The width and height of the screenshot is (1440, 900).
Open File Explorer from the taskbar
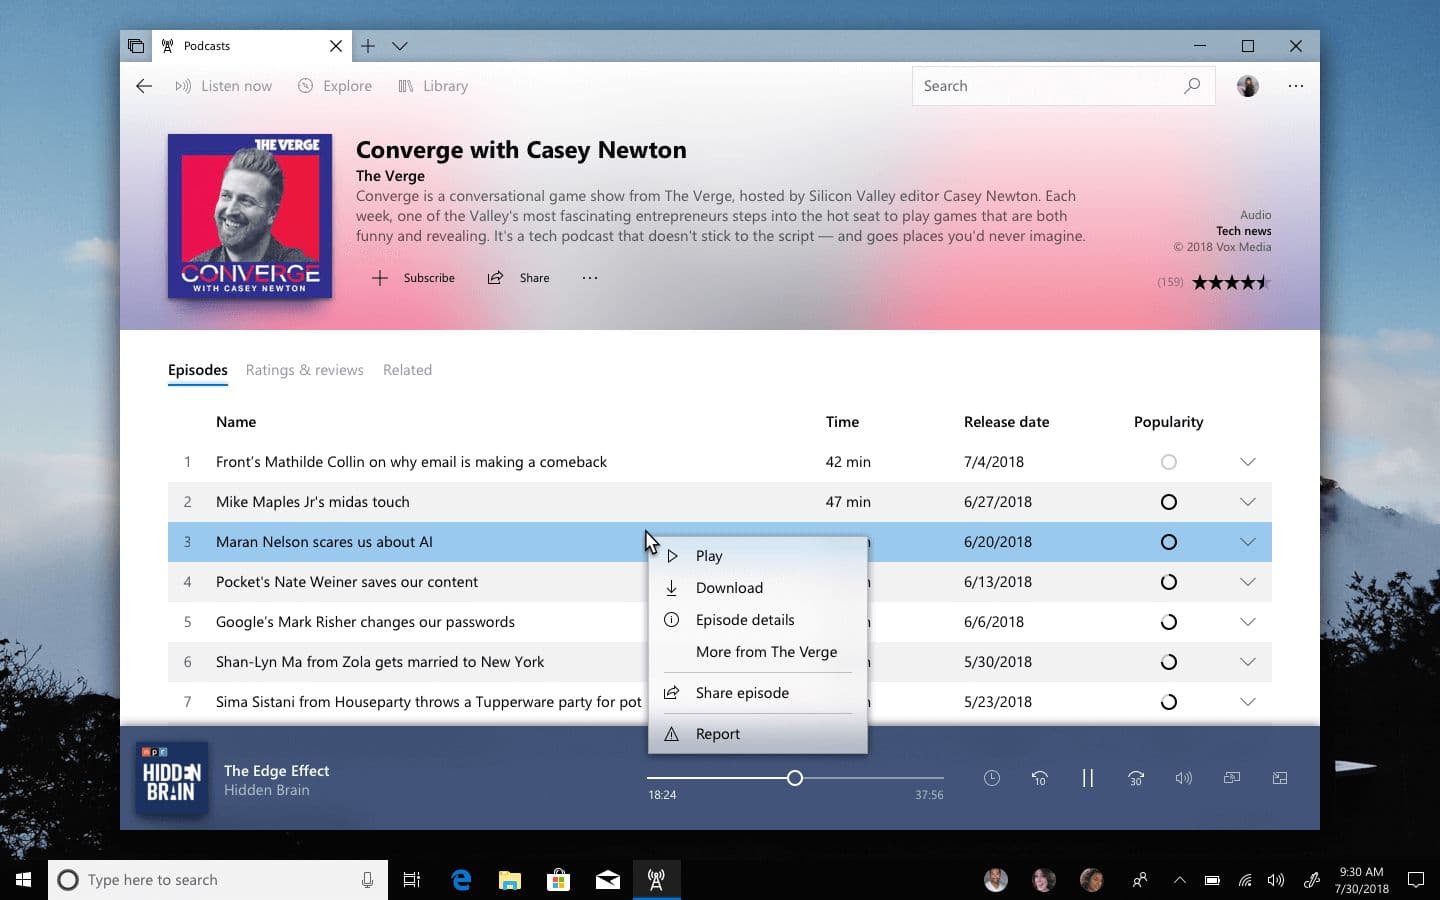pos(510,880)
